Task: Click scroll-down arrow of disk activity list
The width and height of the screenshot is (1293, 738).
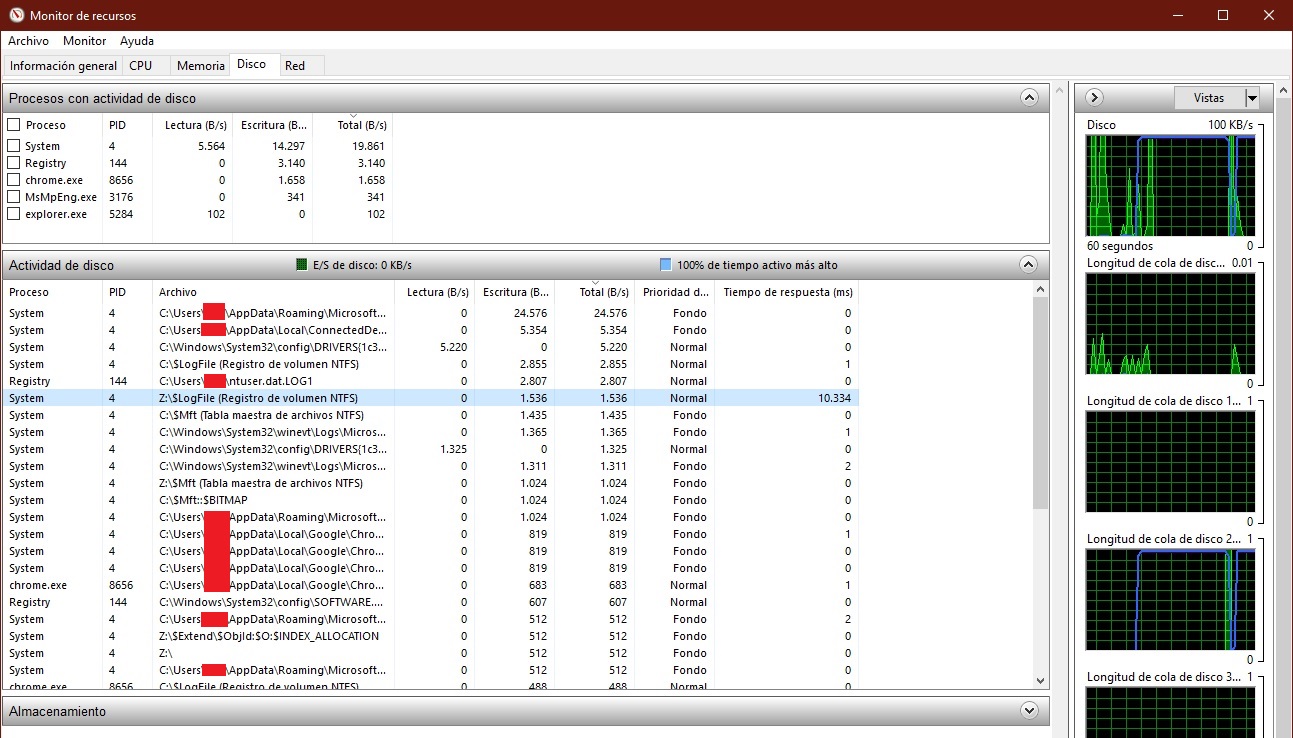Action: point(1041,681)
